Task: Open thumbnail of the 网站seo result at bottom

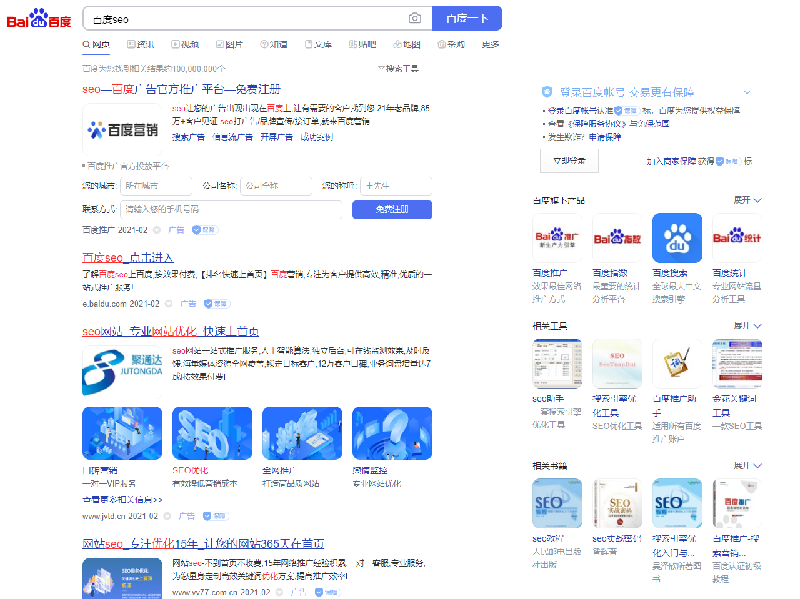Action: coord(122,578)
